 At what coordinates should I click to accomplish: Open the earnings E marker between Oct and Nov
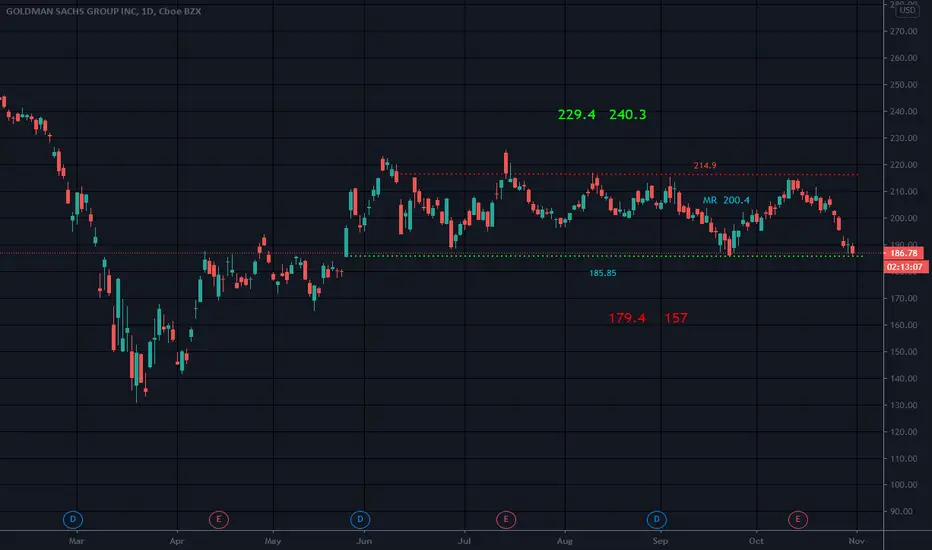pyautogui.click(x=798, y=520)
